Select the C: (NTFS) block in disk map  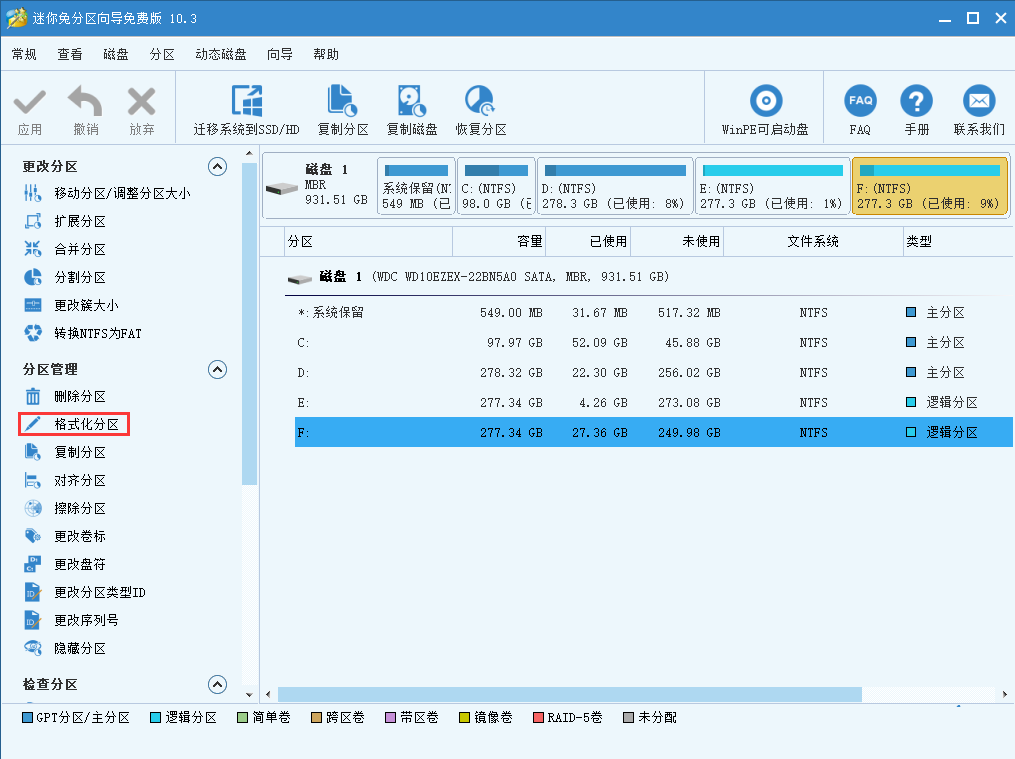click(x=496, y=186)
